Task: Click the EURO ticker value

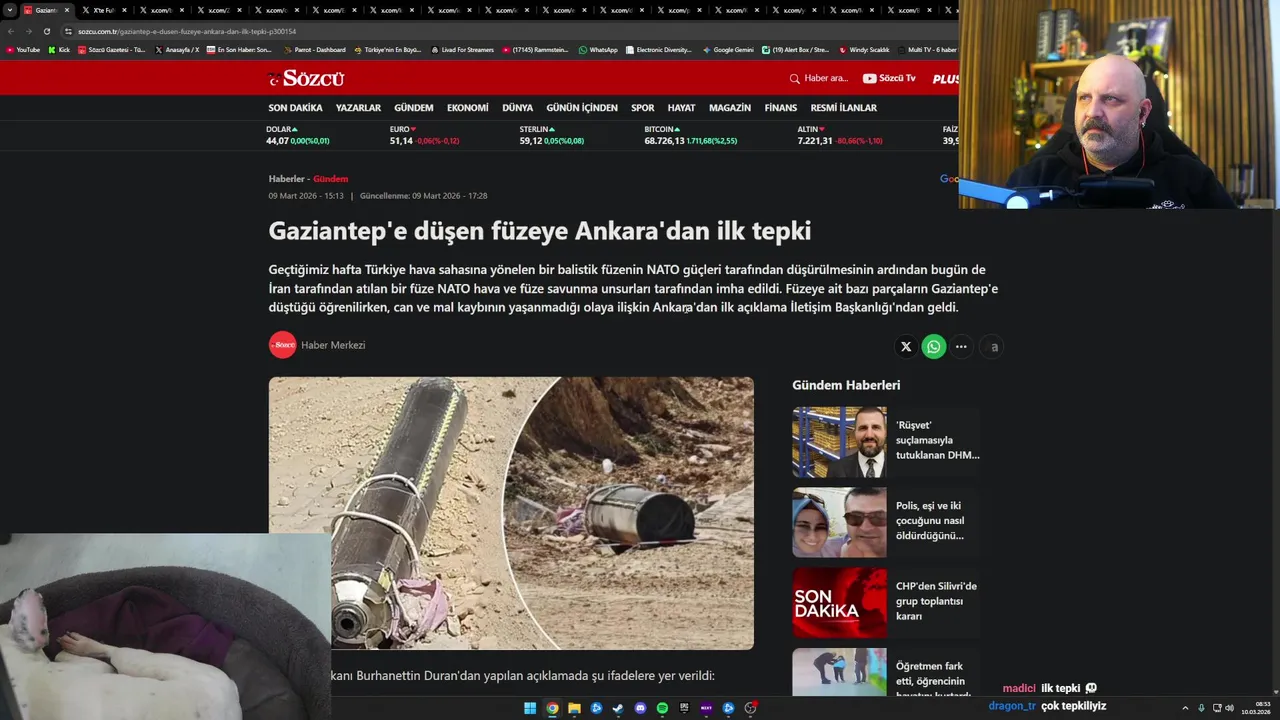Action: click(x=401, y=141)
